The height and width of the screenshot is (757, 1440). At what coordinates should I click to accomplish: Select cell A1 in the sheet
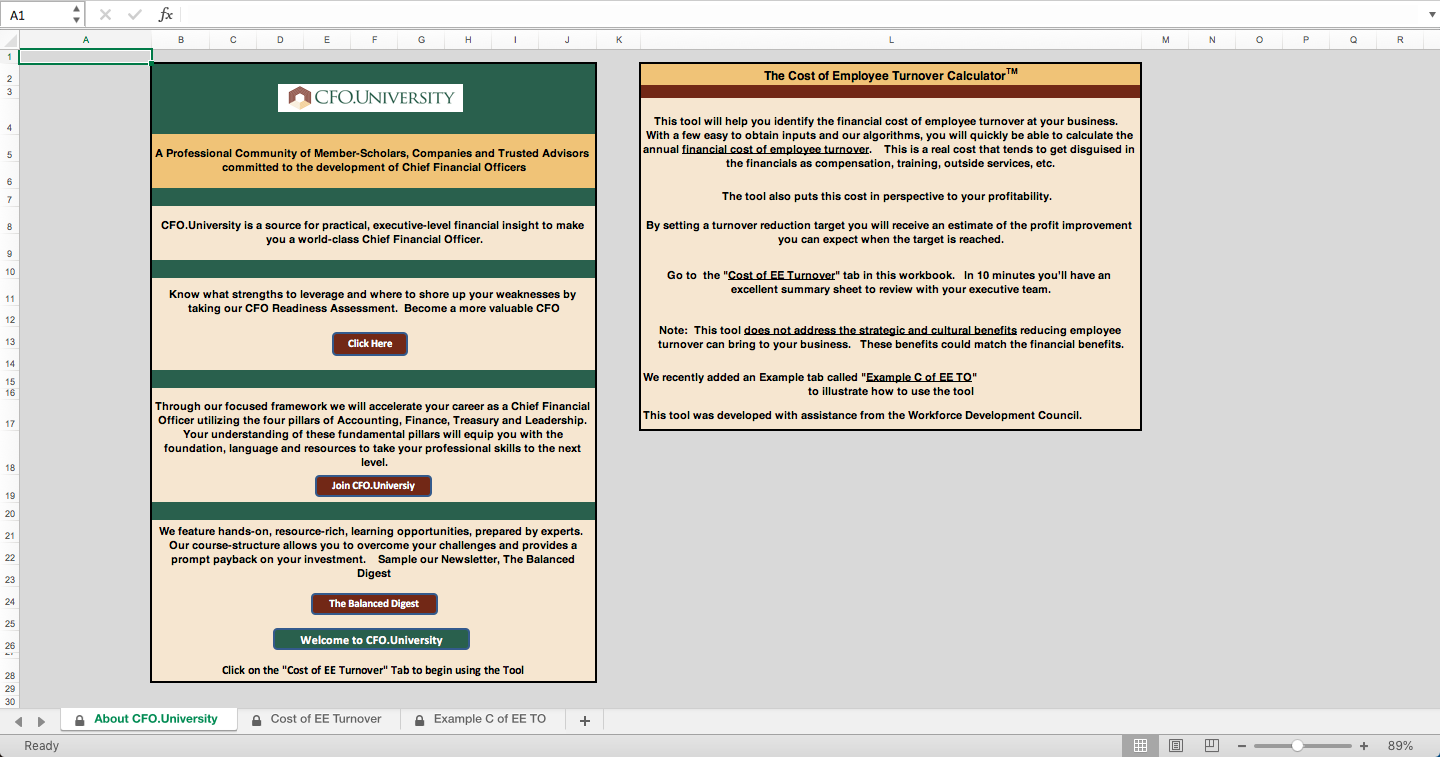(x=85, y=57)
